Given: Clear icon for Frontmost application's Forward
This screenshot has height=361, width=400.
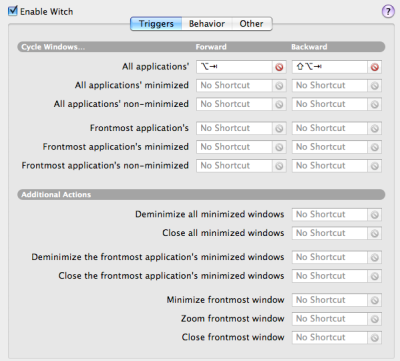Looking at the screenshot, I should (x=279, y=128).
